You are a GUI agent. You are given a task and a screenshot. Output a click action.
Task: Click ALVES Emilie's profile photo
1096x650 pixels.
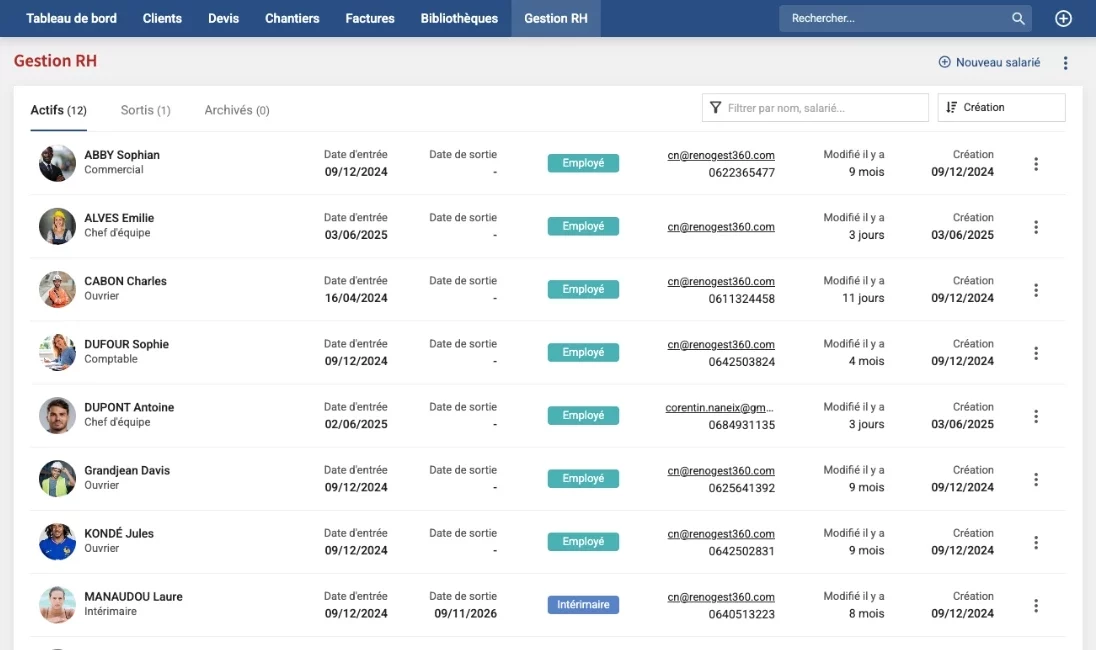click(x=57, y=226)
